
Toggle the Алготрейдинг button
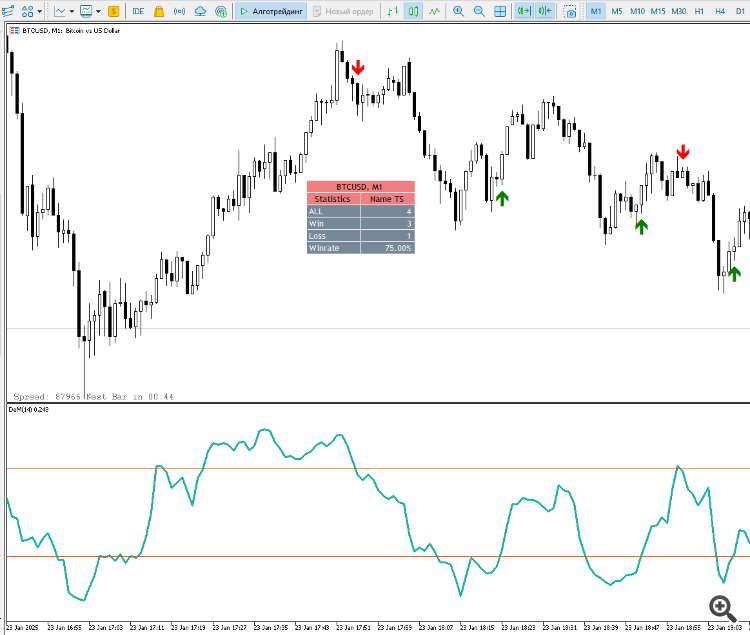[271, 11]
